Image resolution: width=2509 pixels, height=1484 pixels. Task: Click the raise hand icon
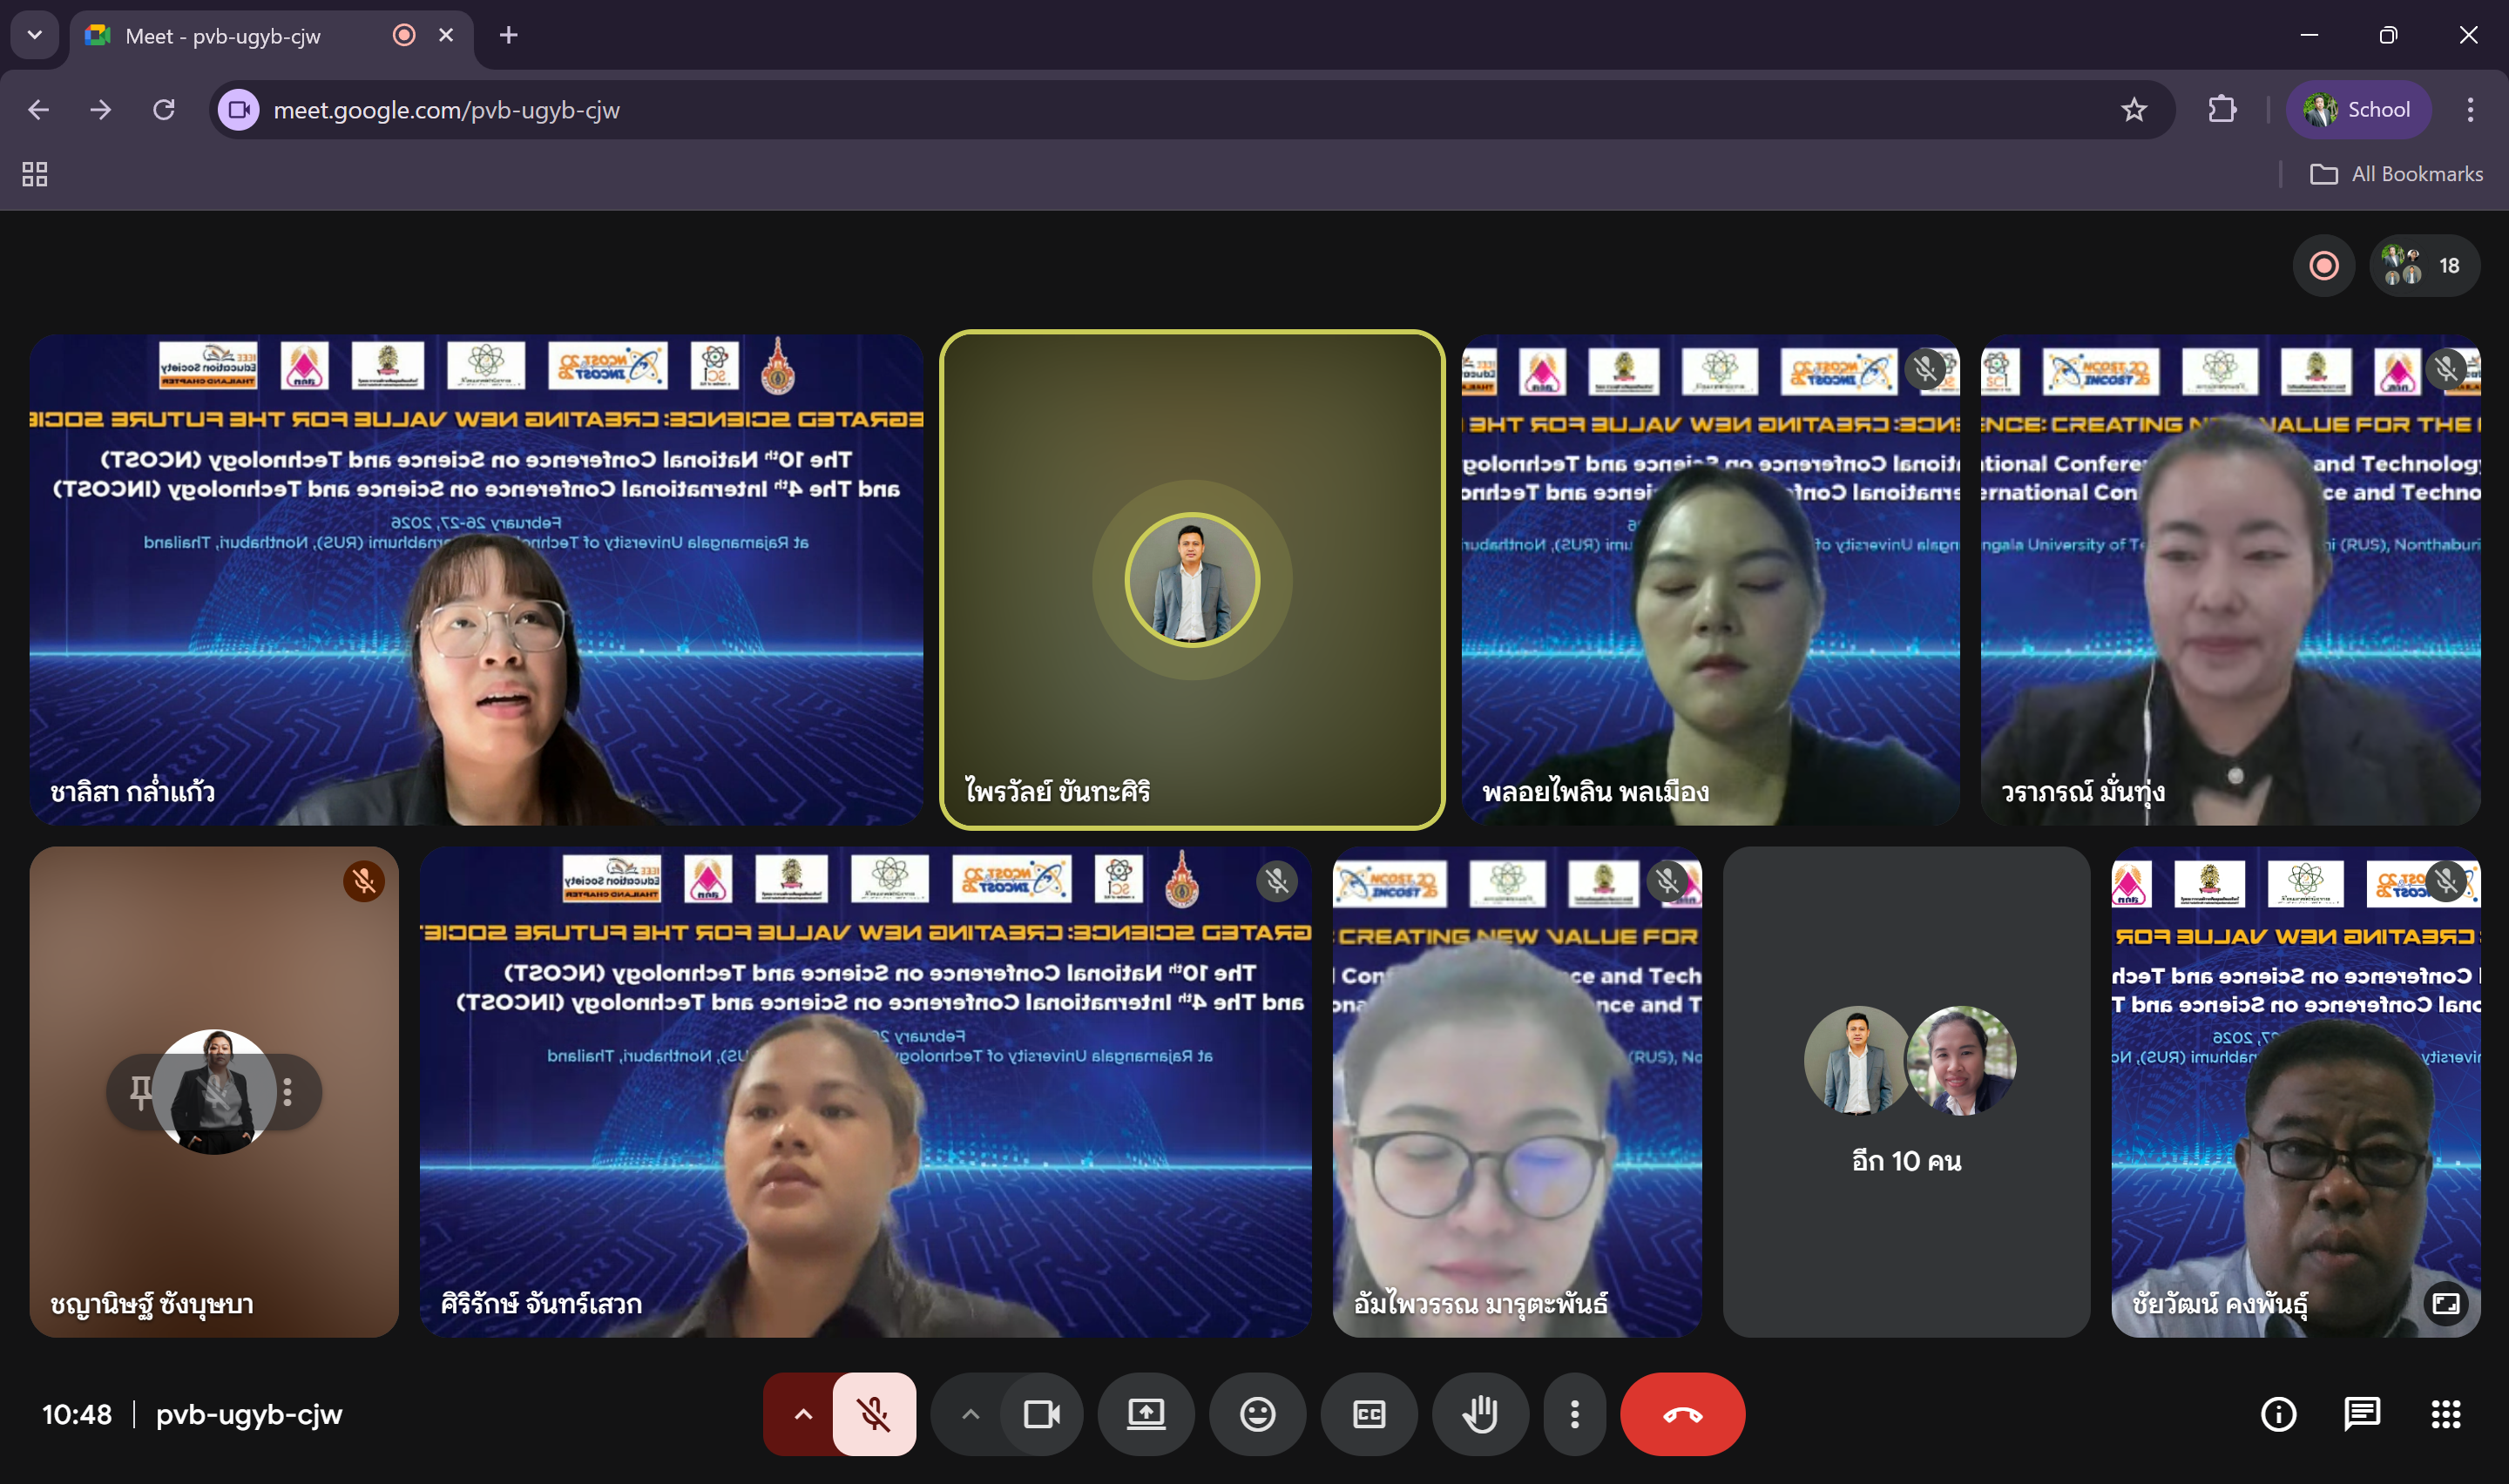coord(1480,1414)
